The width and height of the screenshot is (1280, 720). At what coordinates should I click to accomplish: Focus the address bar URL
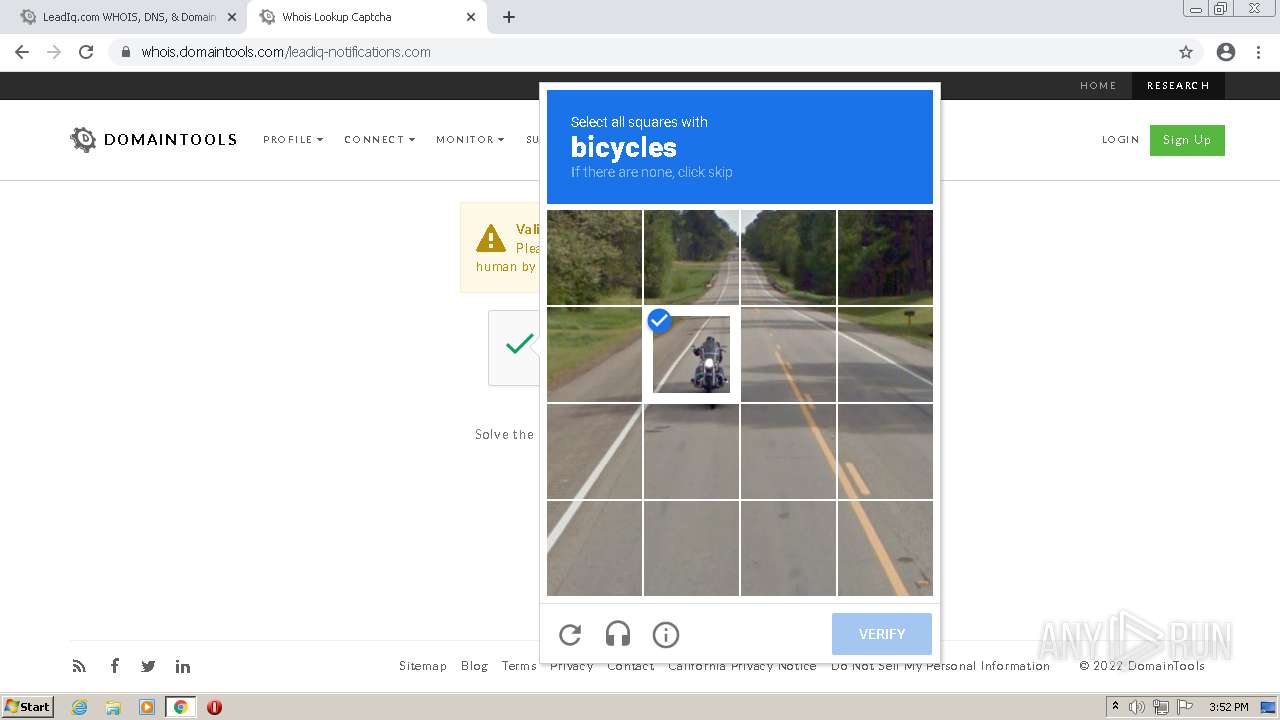point(286,52)
